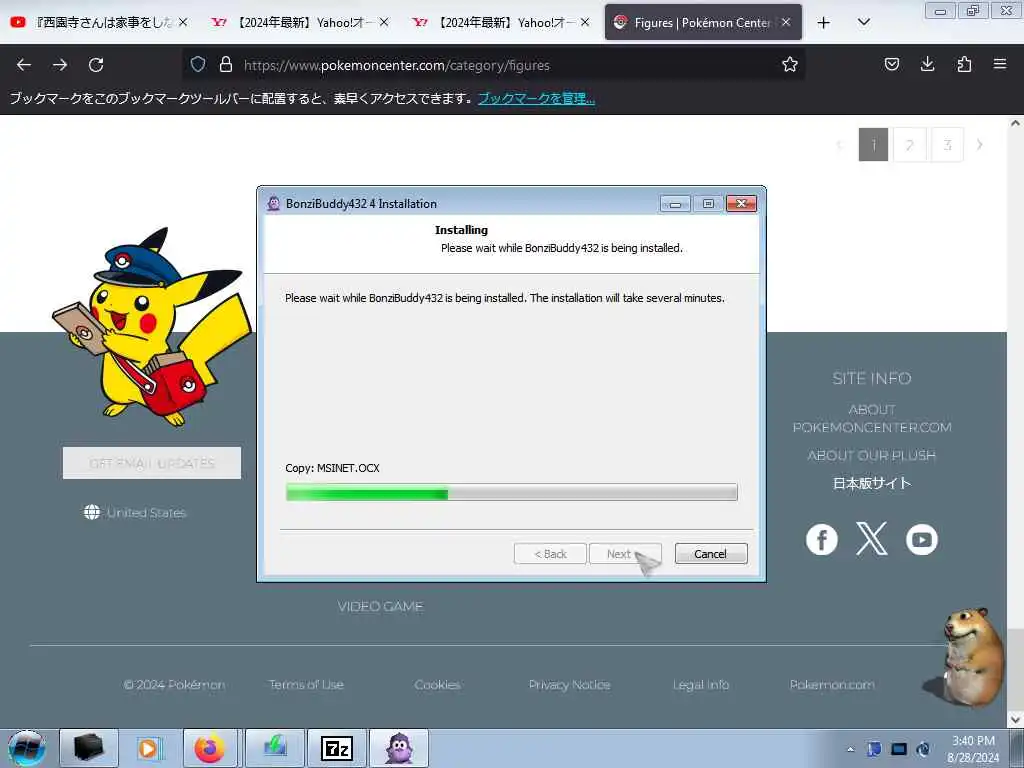Switch to the YouTube 西園寺さん tab
This screenshot has height=768, width=1024.
[99, 22]
